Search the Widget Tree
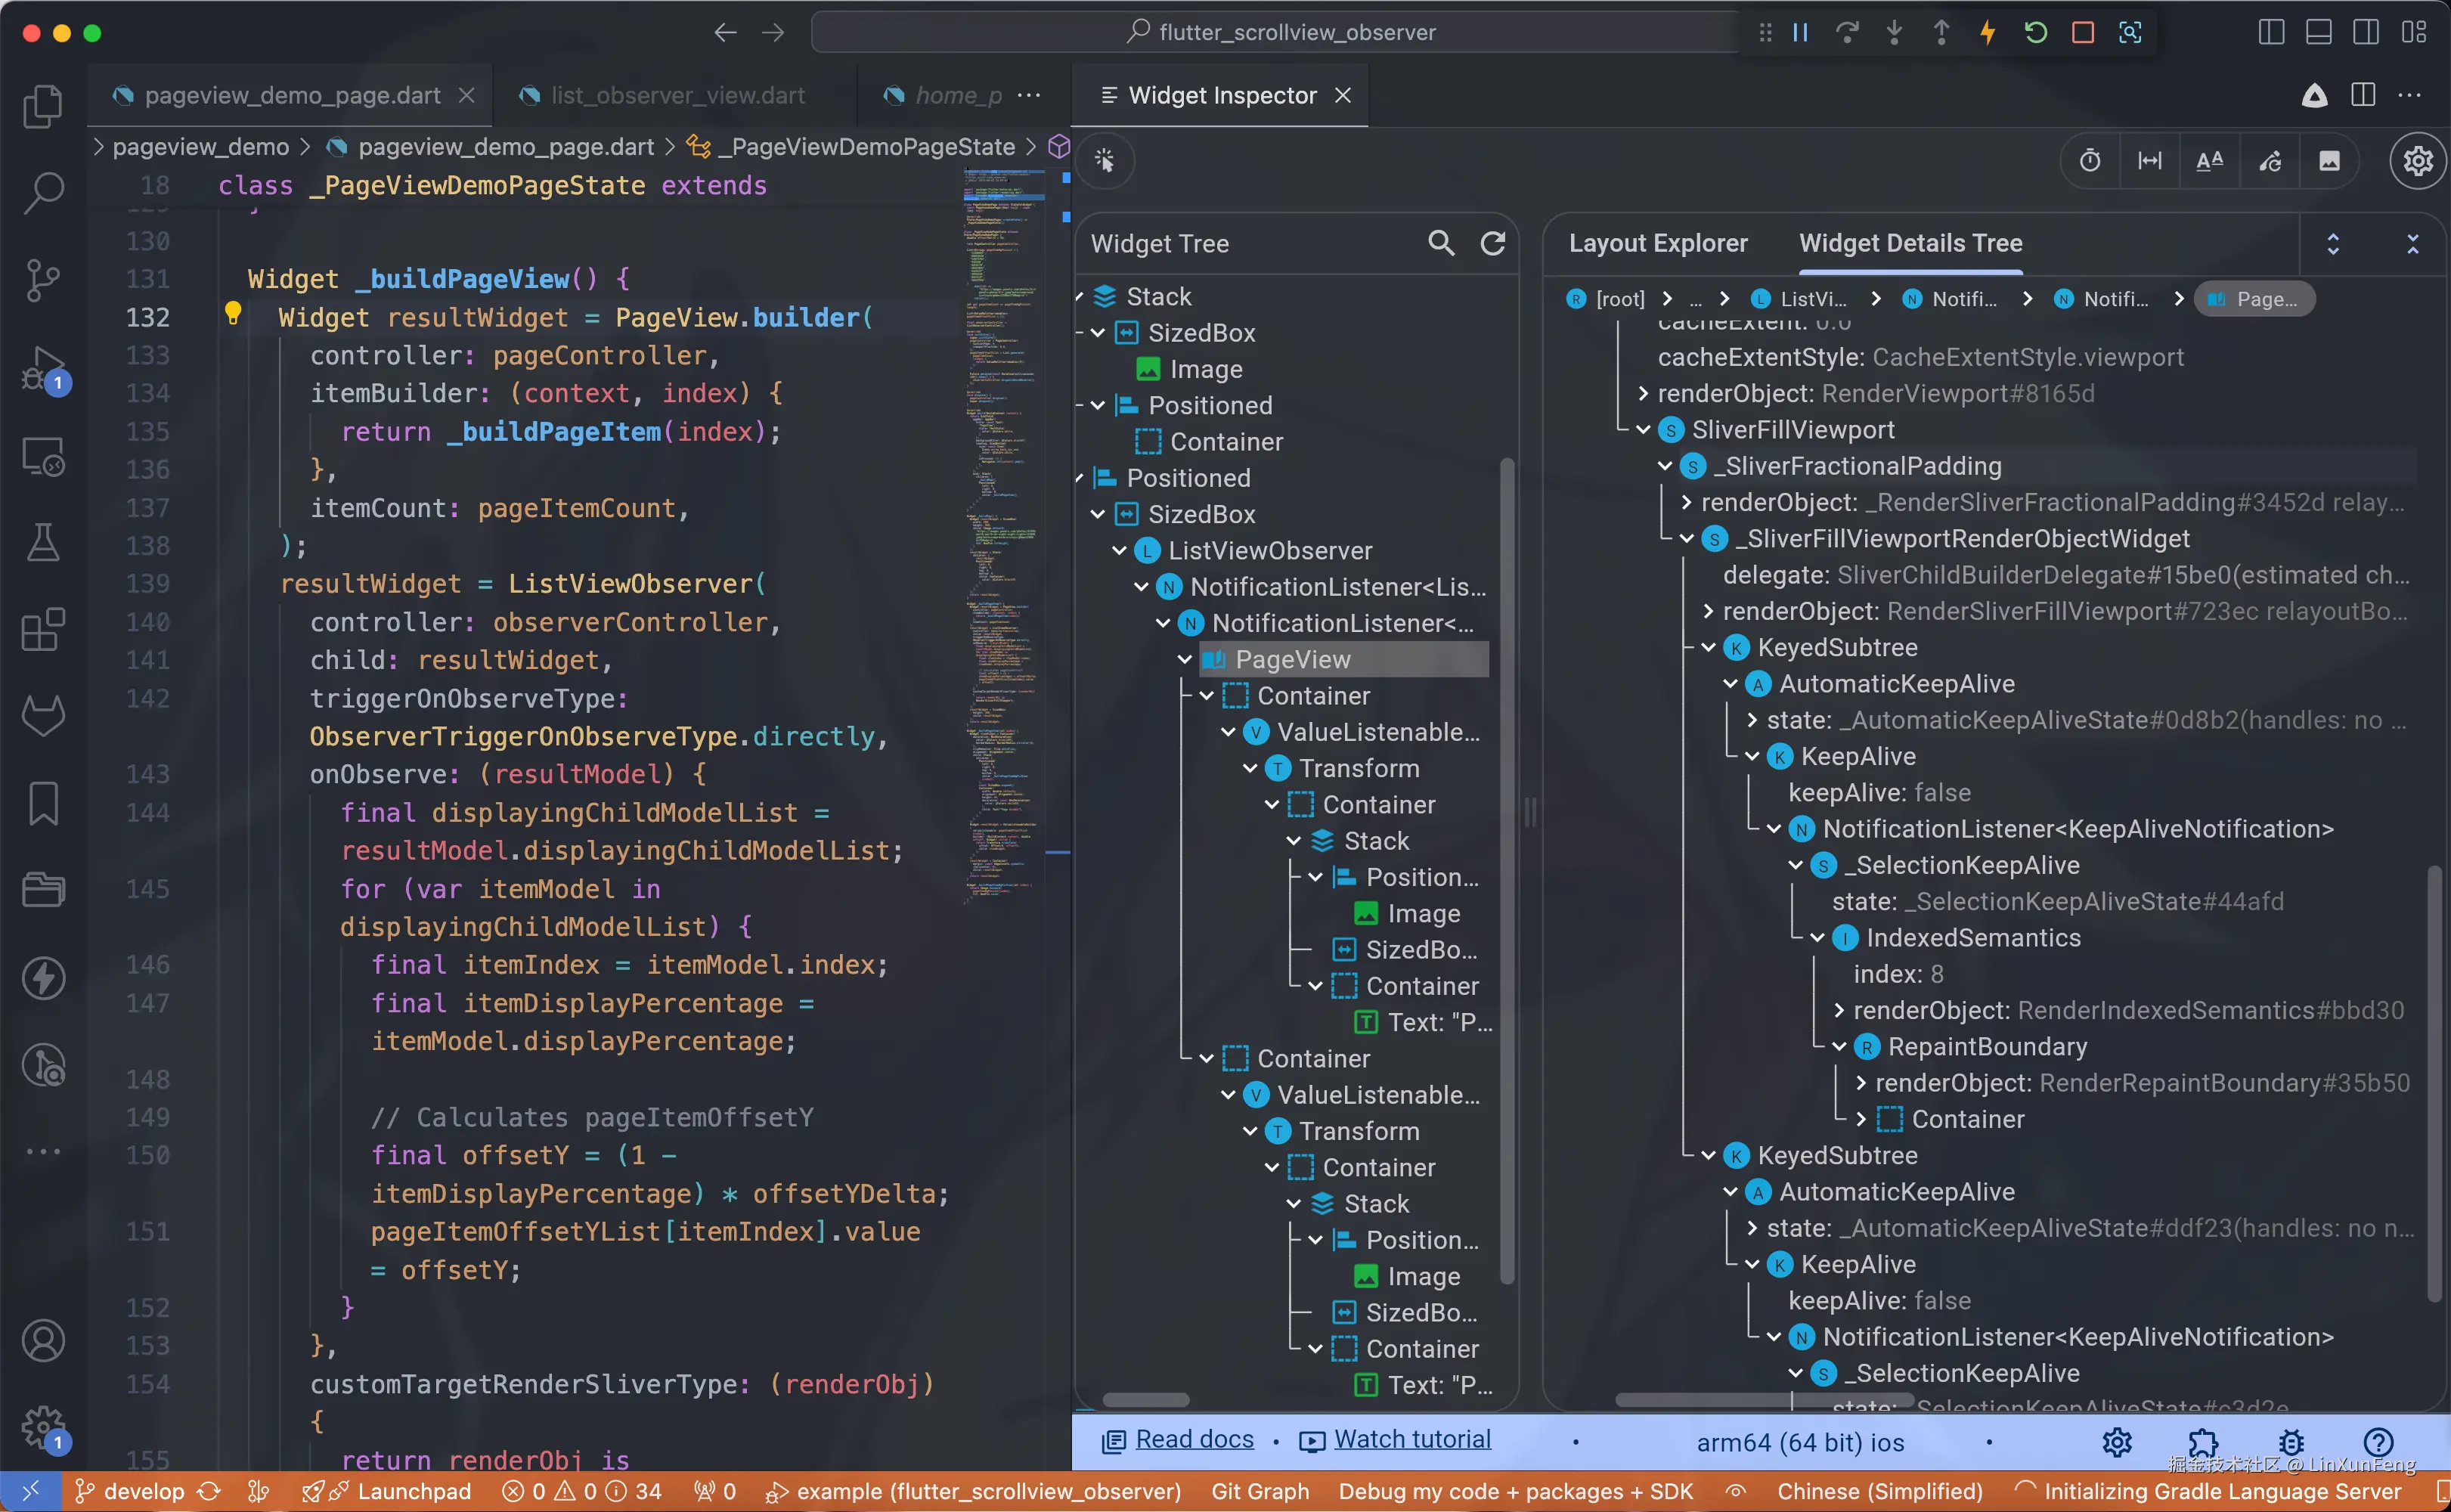This screenshot has height=1512, width=2451. pyautogui.click(x=1440, y=243)
